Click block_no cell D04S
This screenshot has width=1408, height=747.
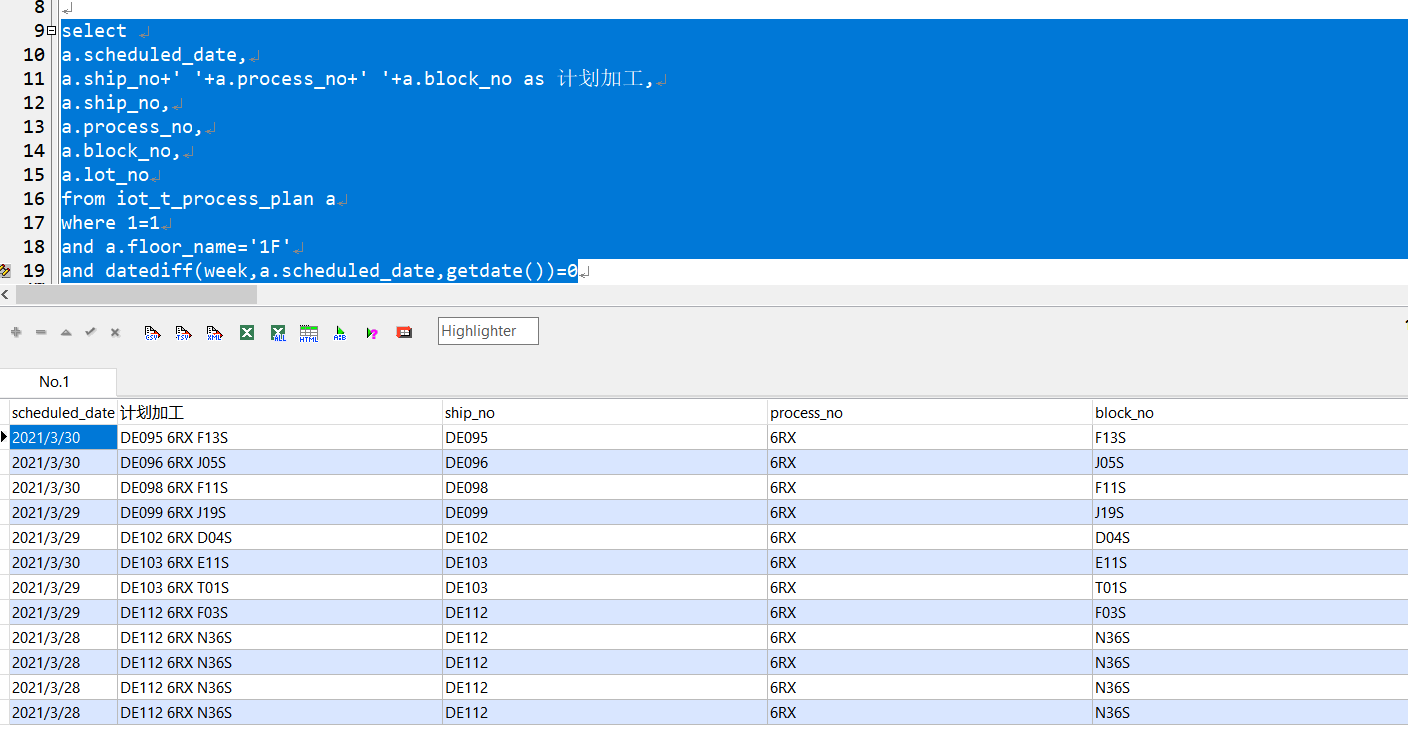1250,537
